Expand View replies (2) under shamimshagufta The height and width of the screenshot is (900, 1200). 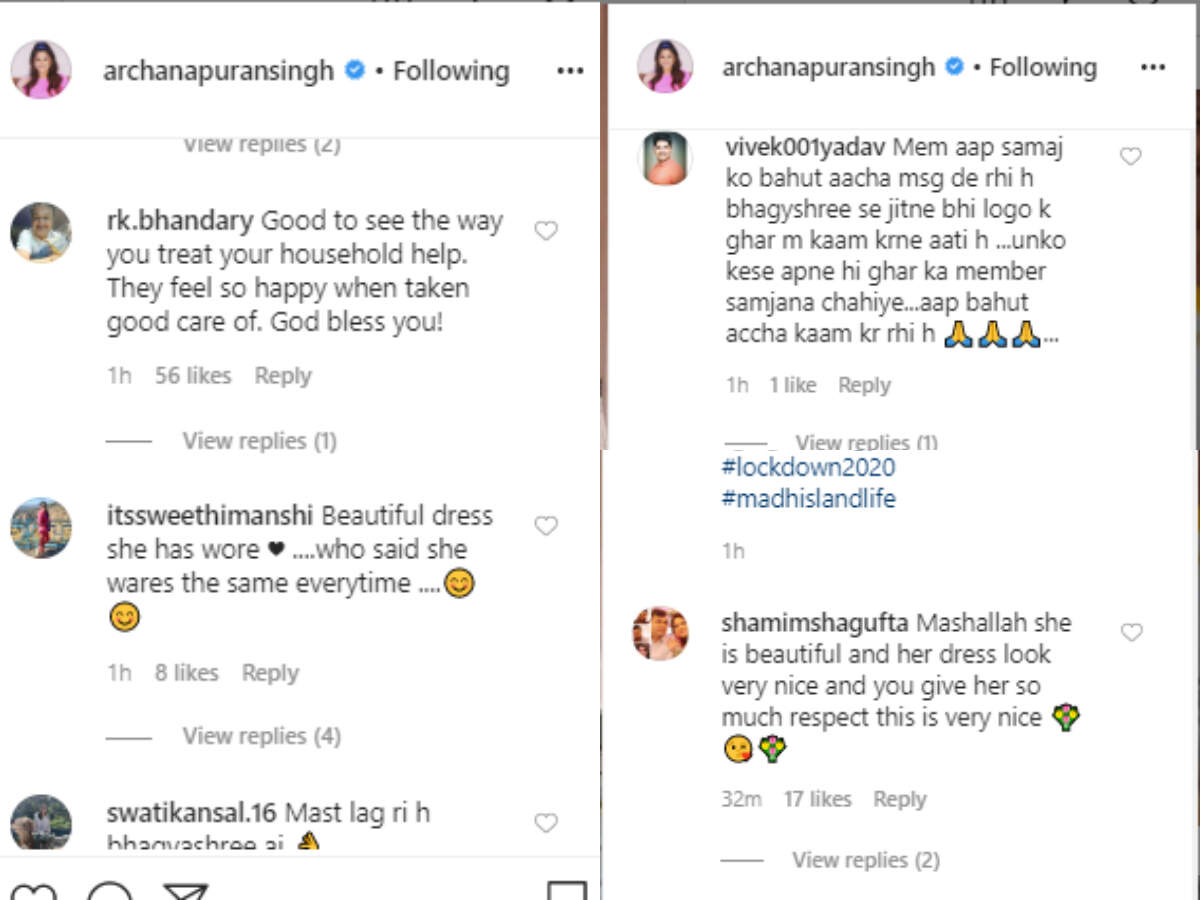pyautogui.click(x=866, y=860)
